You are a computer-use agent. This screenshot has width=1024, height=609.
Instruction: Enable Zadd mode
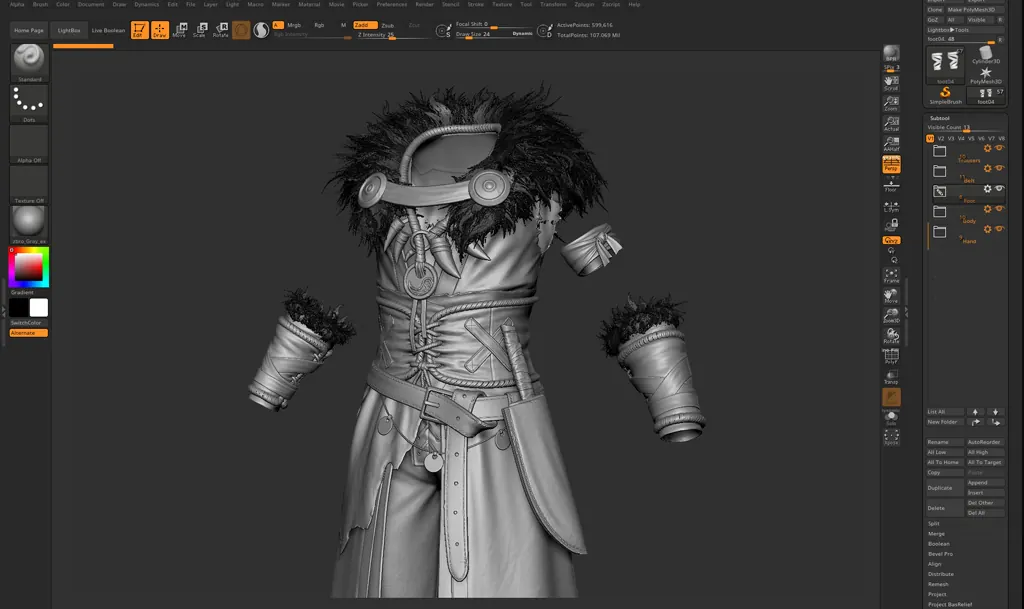pyautogui.click(x=364, y=25)
